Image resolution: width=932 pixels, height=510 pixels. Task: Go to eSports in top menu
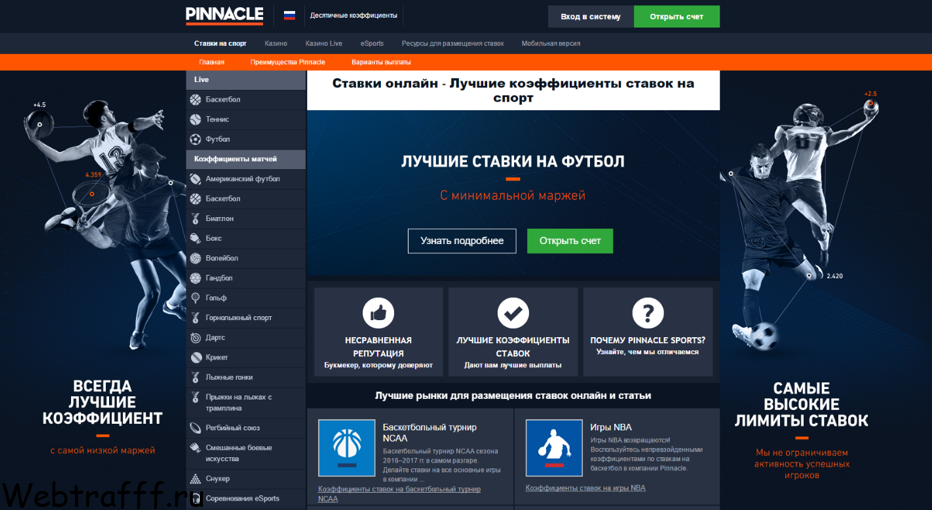click(372, 43)
